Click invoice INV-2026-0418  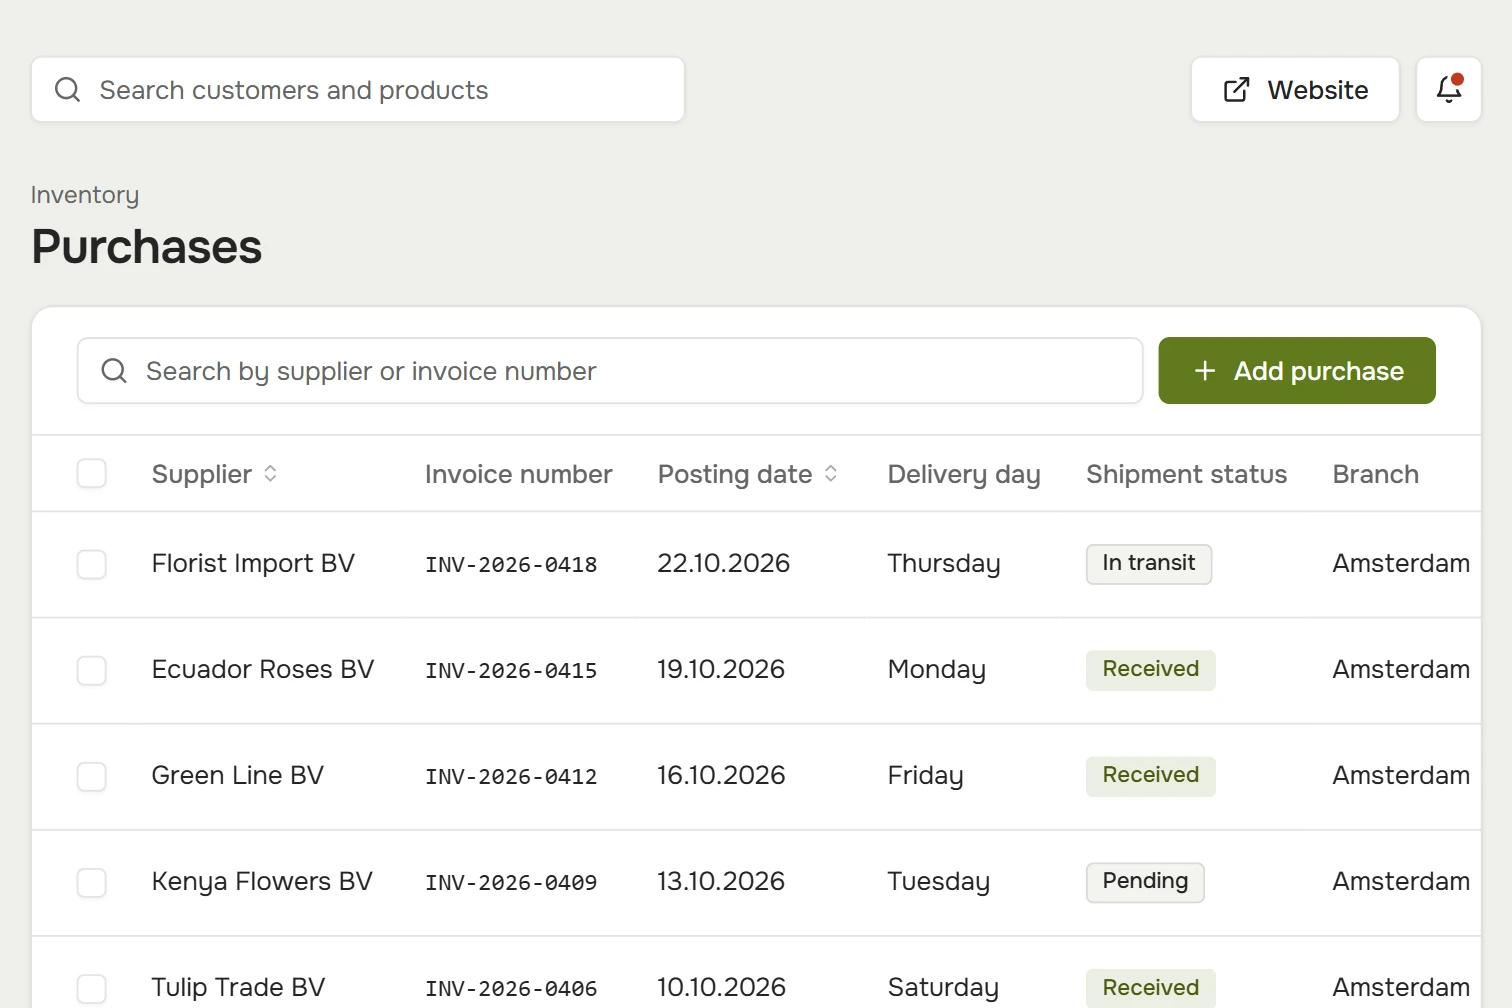pyautogui.click(x=511, y=565)
